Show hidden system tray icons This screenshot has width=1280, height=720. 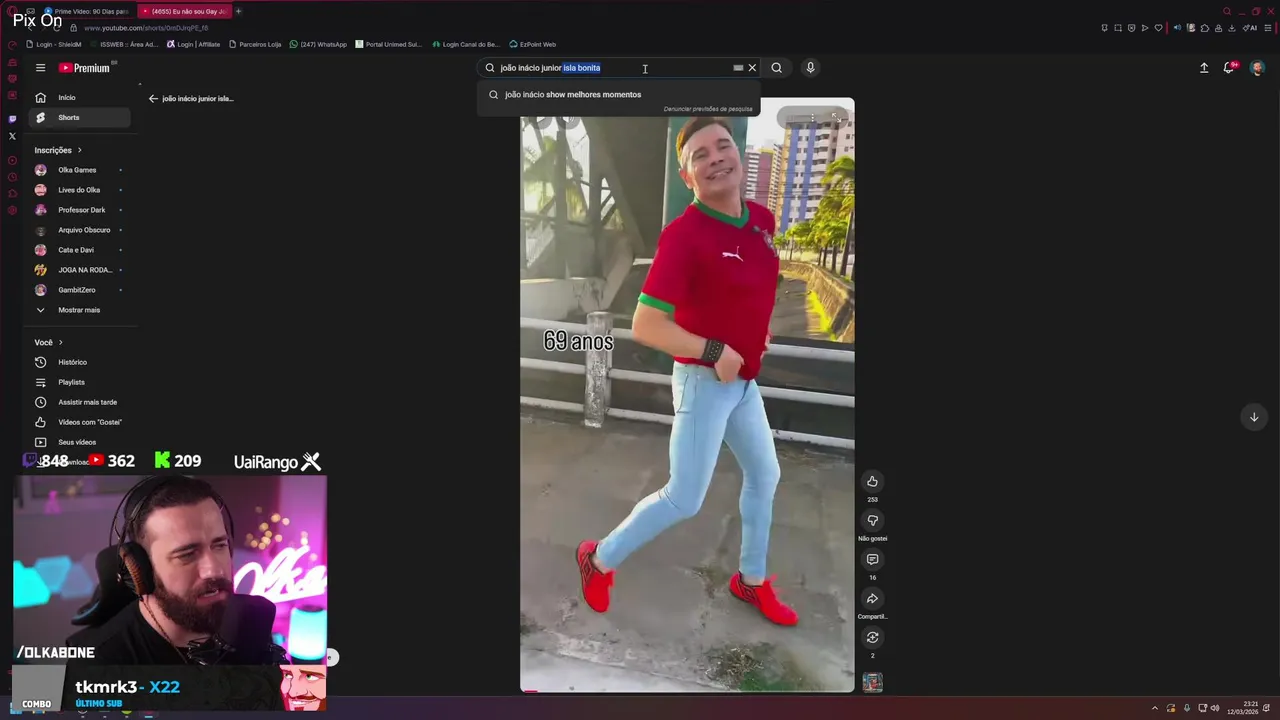pyautogui.click(x=1154, y=708)
